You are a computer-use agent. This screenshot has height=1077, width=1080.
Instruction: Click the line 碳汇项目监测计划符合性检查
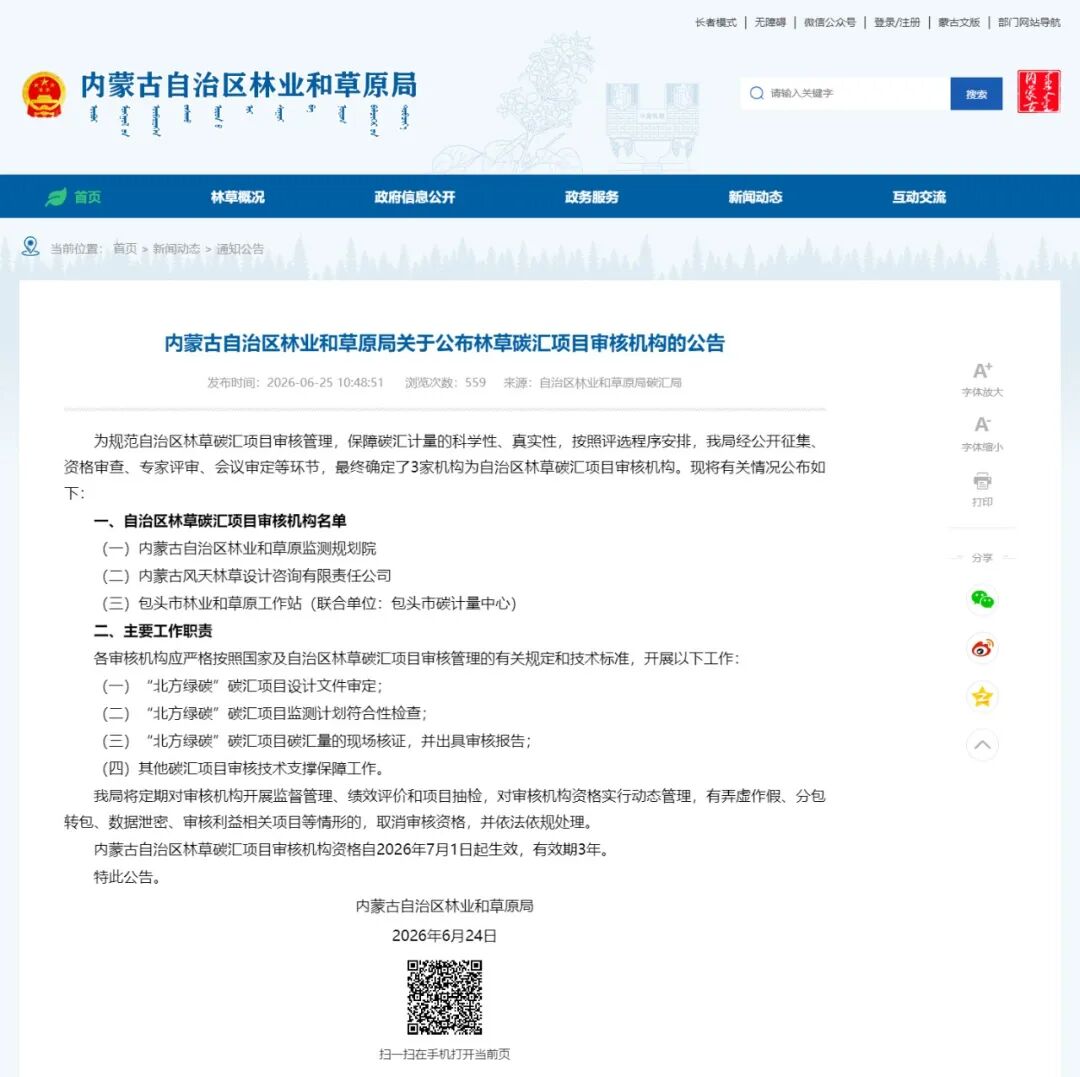click(326, 713)
